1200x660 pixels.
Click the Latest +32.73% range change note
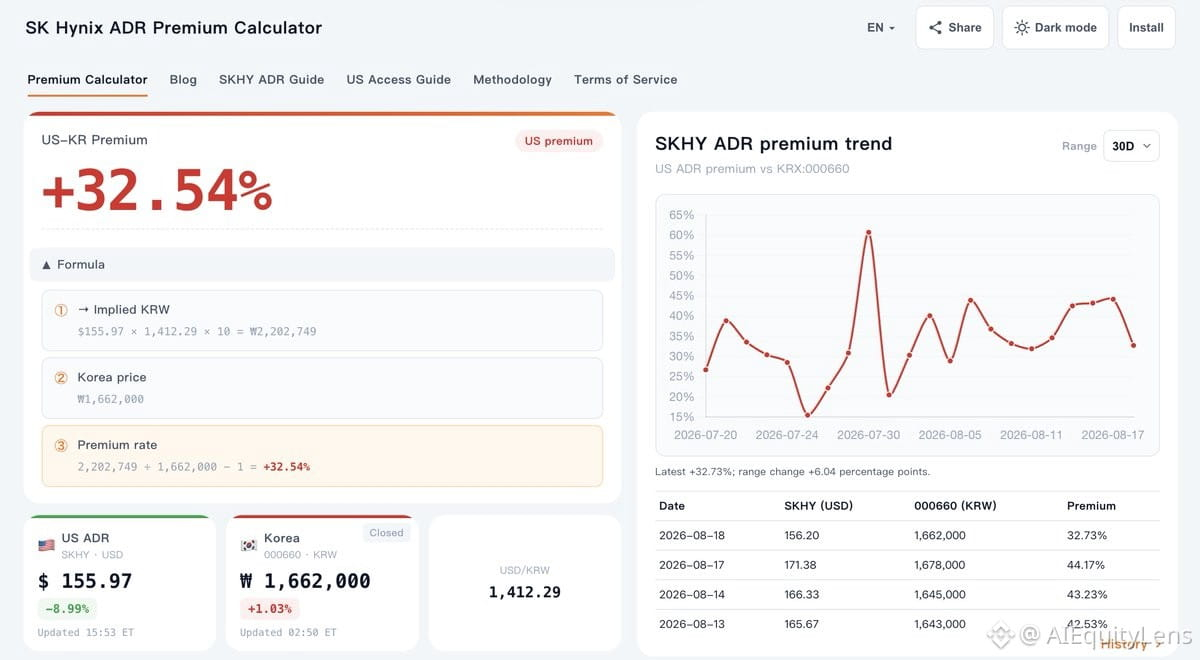pos(792,472)
